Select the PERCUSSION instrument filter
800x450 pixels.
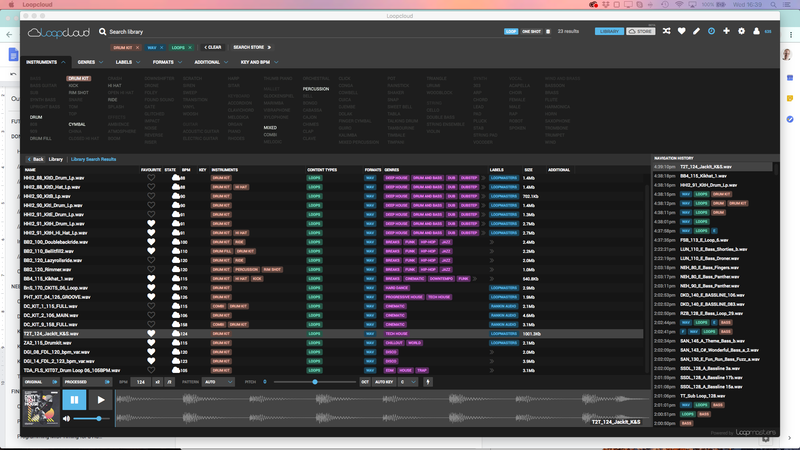click(316, 89)
